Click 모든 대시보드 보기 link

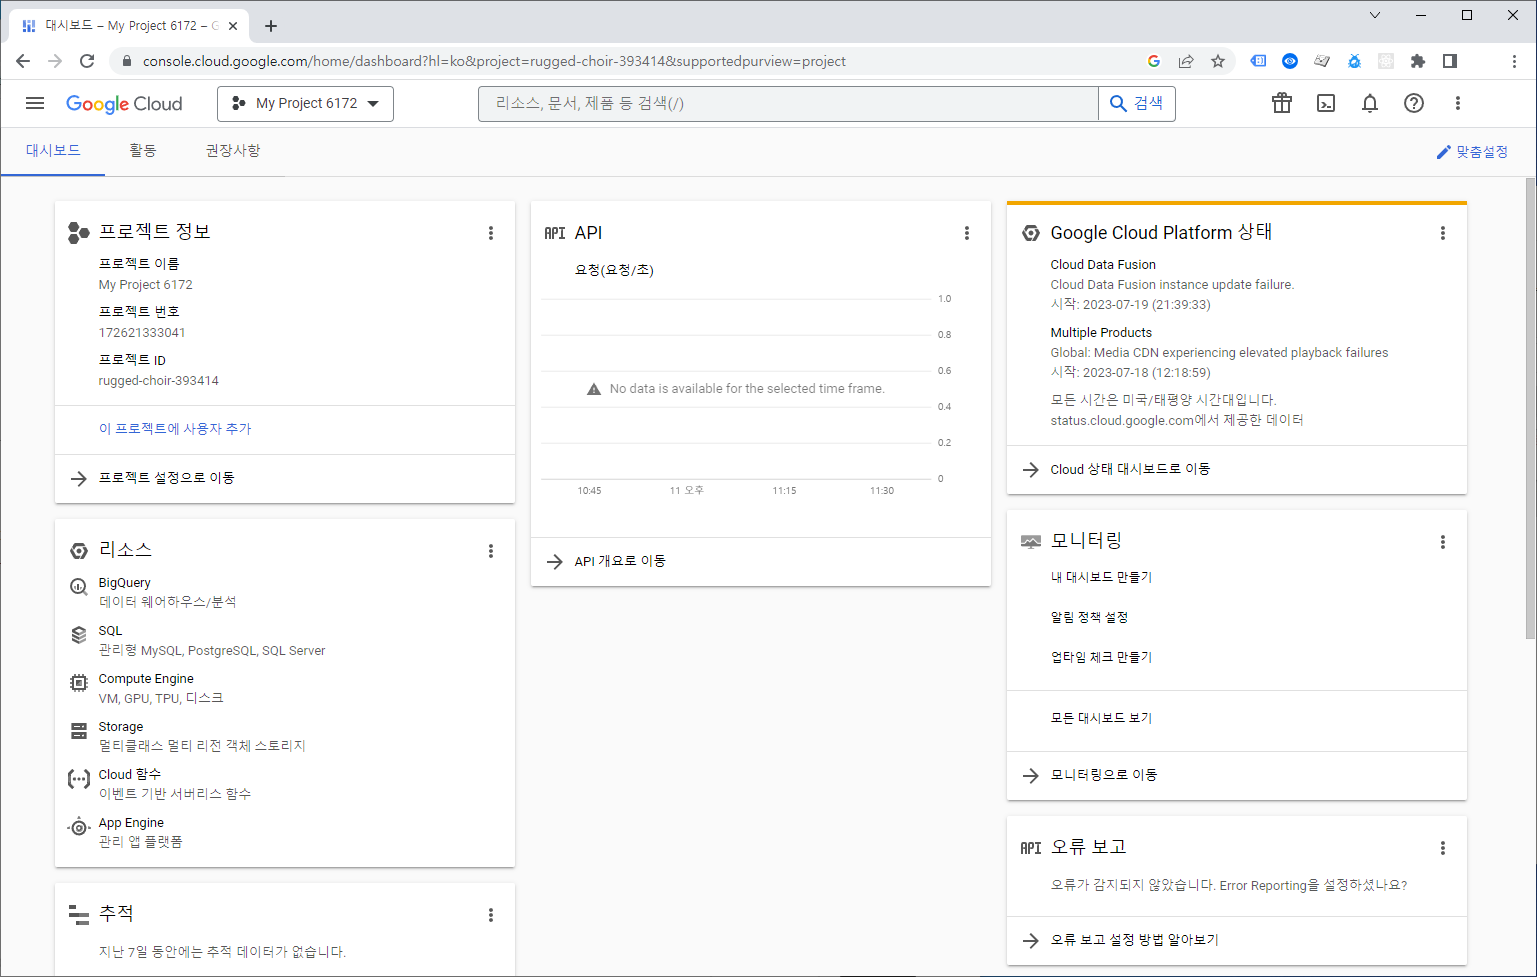[x=1101, y=718]
